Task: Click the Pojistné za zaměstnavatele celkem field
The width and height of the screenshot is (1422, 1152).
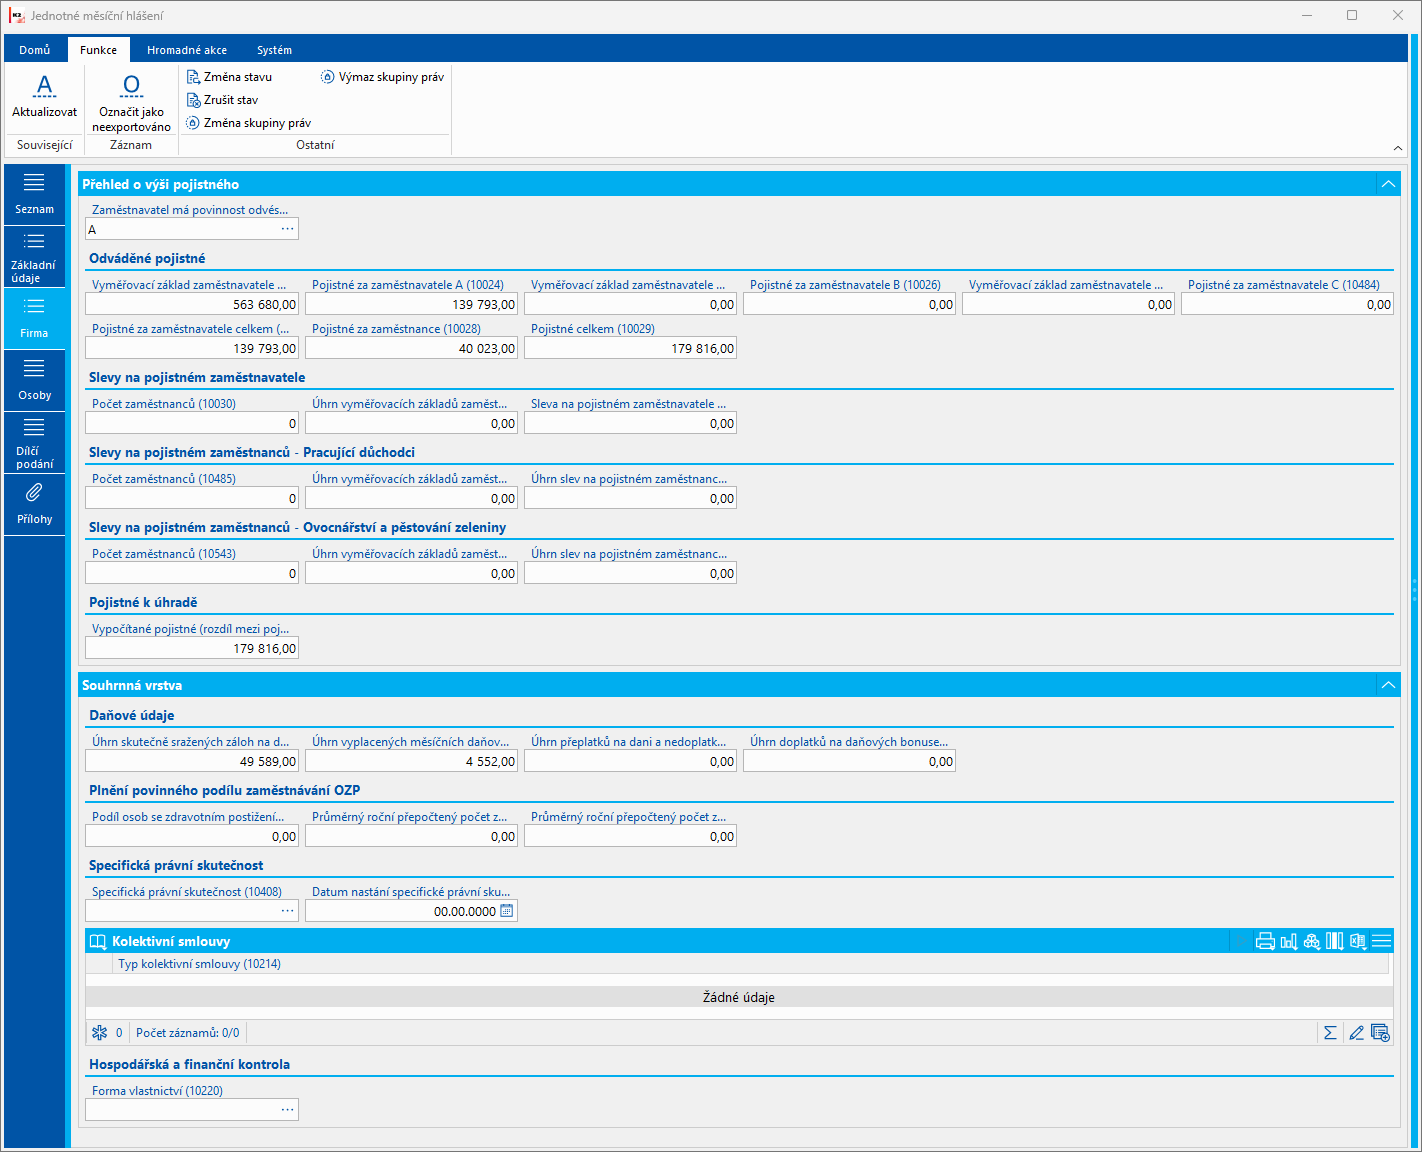Action: tap(192, 348)
